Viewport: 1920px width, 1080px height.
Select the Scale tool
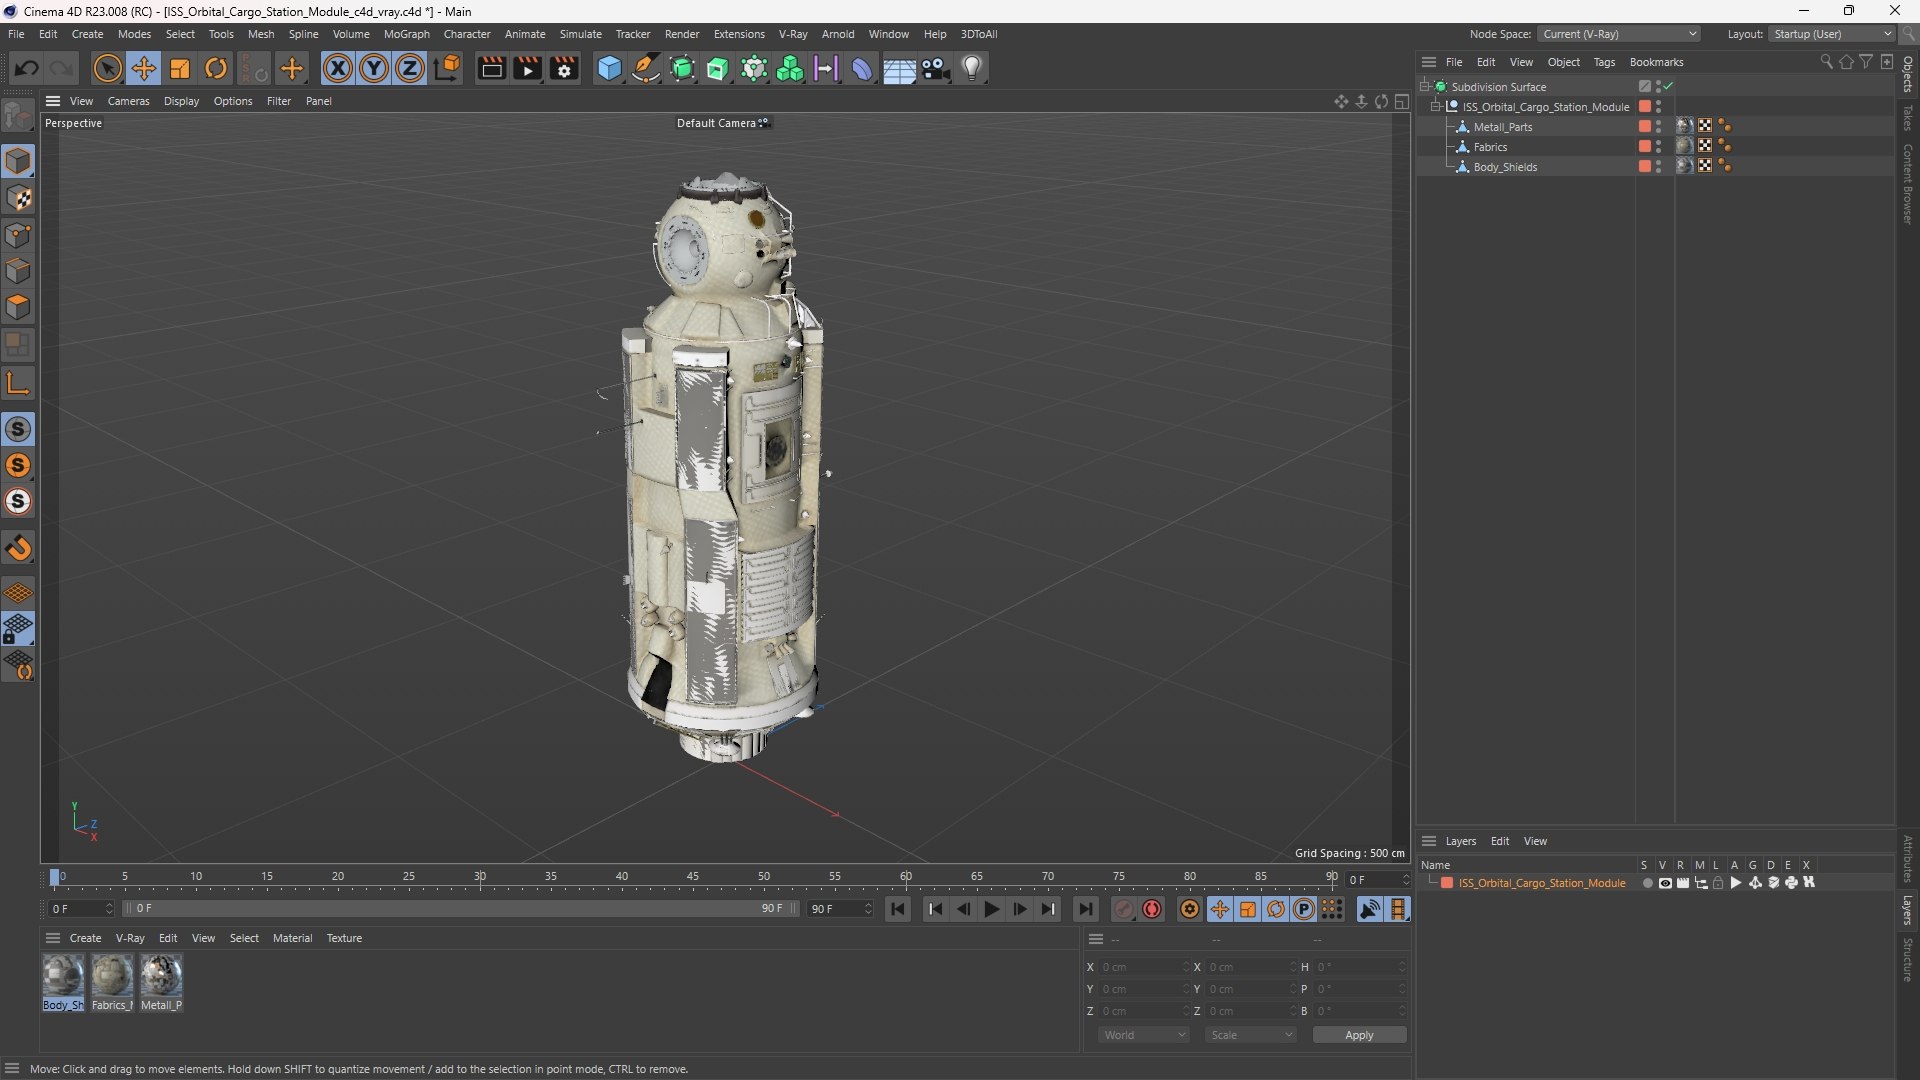click(x=180, y=68)
